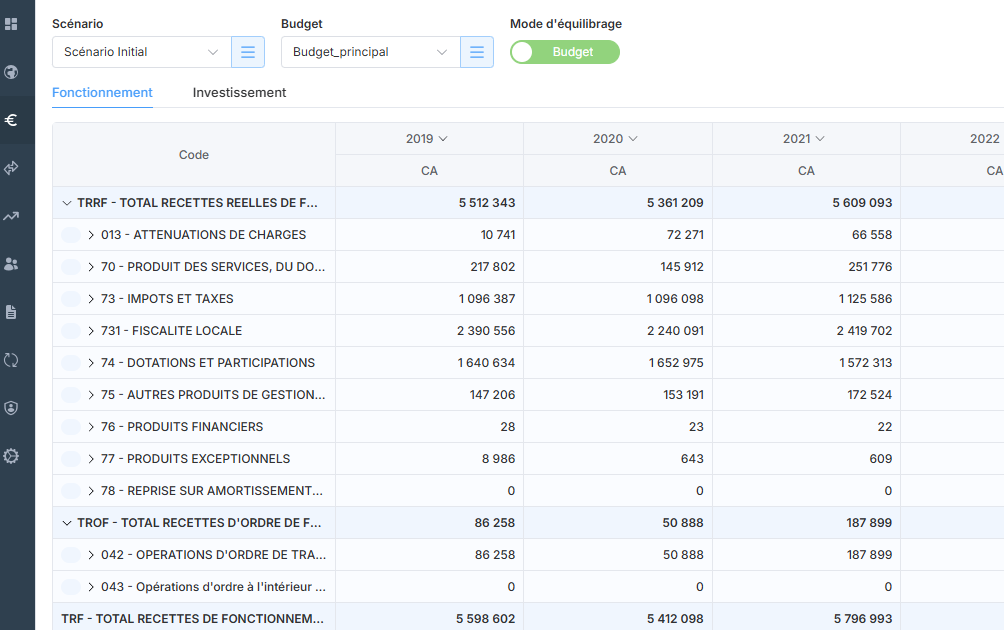Click the users group icon in sidebar
The width and height of the screenshot is (1004, 630).
click(x=11, y=264)
